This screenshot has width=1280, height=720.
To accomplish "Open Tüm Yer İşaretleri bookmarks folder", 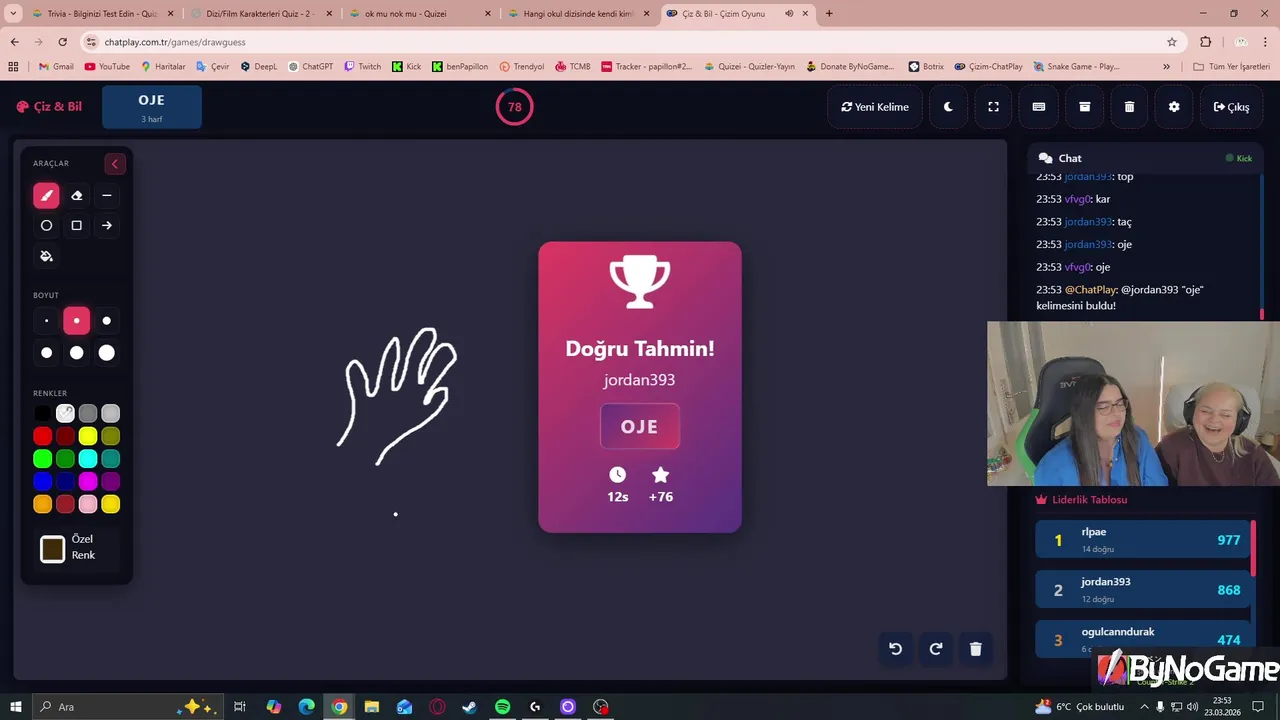I will pos(1231,67).
